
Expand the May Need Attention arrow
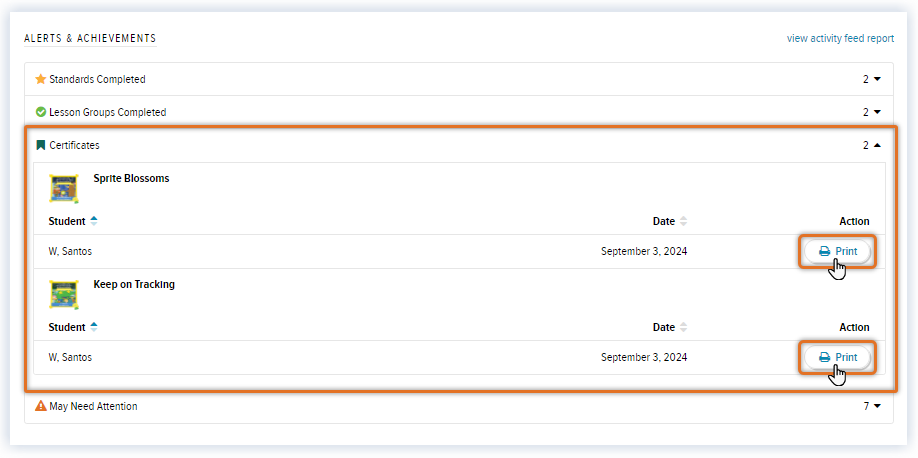click(877, 407)
